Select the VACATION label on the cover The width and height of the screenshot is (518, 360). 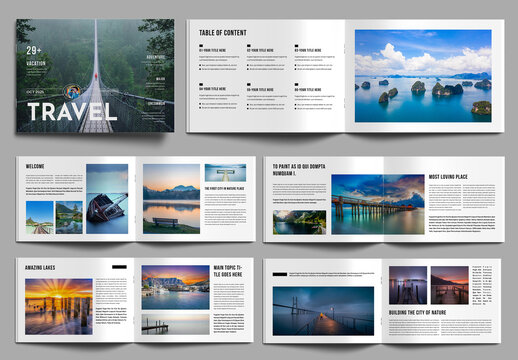tap(36, 63)
